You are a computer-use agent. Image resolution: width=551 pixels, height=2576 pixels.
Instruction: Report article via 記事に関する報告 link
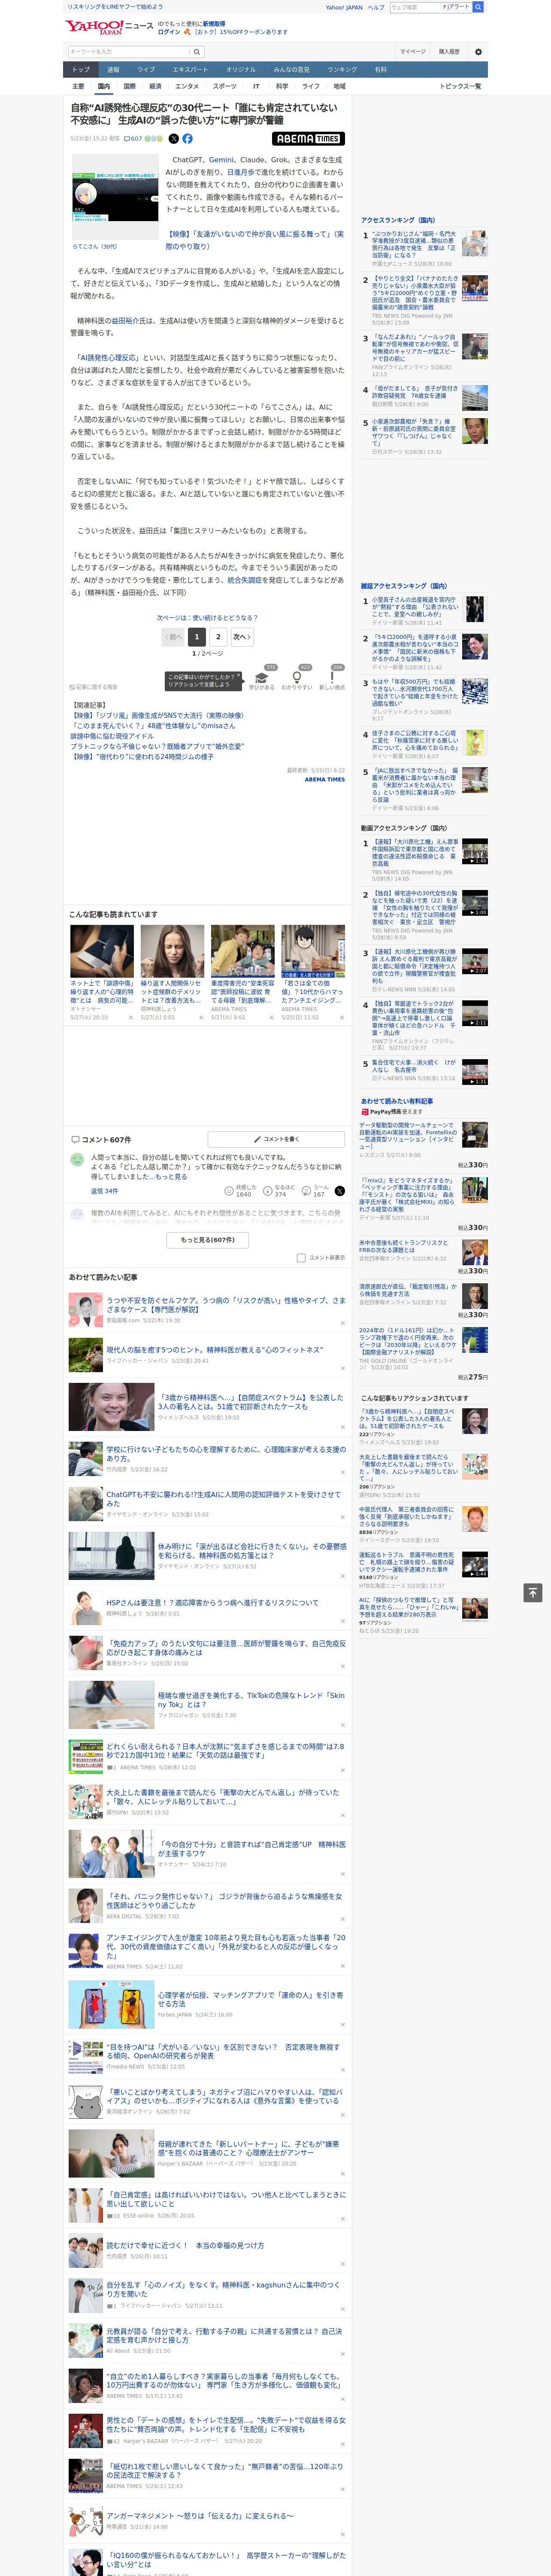coord(94,687)
